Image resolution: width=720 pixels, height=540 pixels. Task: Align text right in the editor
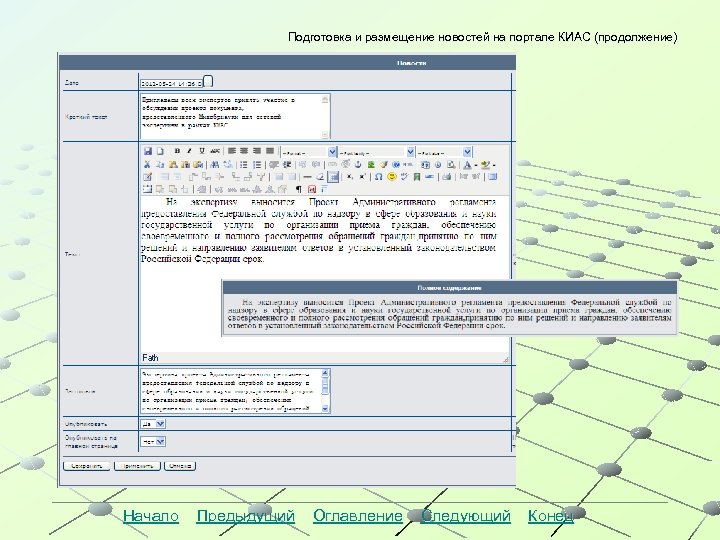pyautogui.click(x=257, y=151)
